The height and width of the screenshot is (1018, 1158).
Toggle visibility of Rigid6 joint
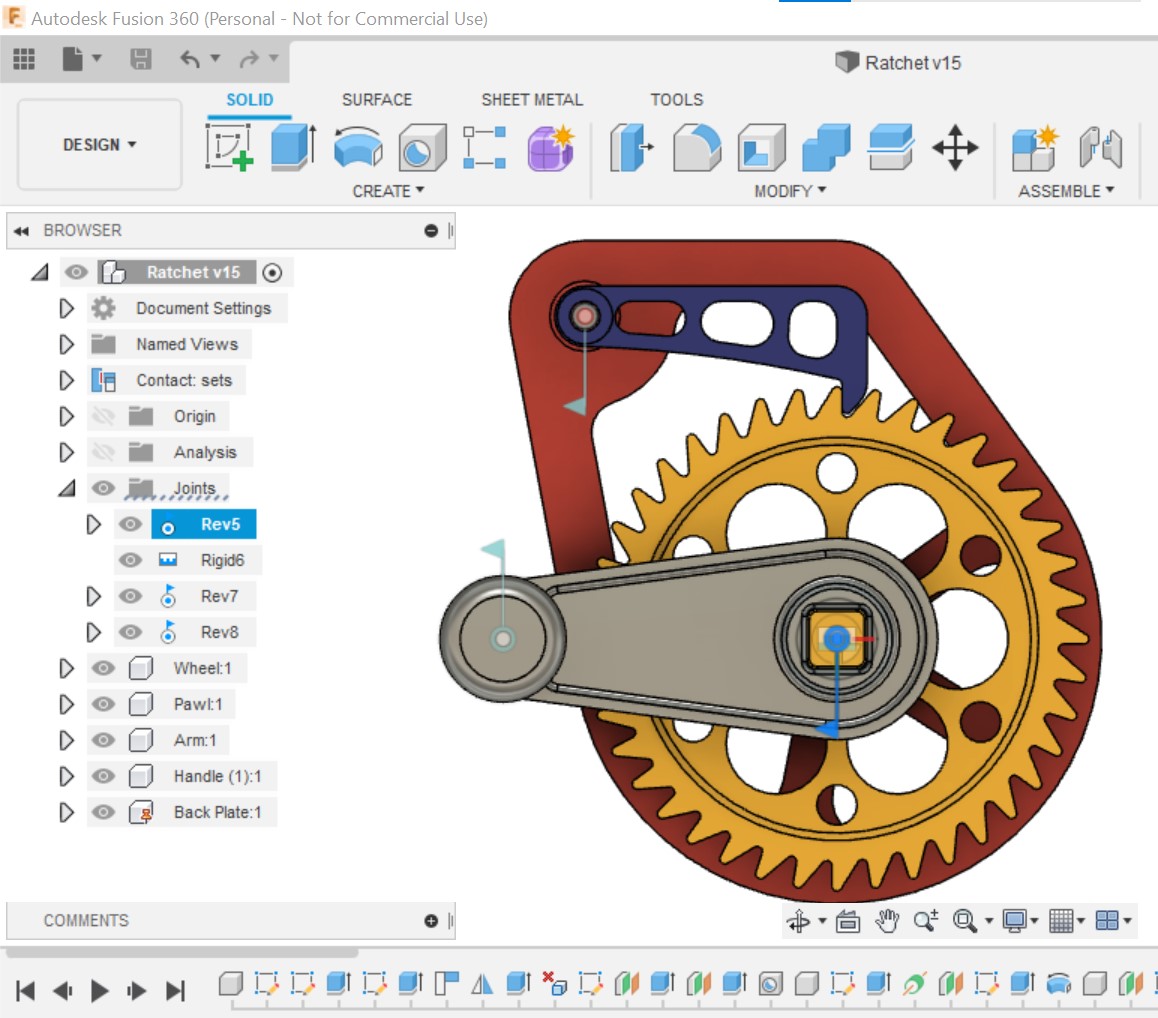click(x=131, y=560)
